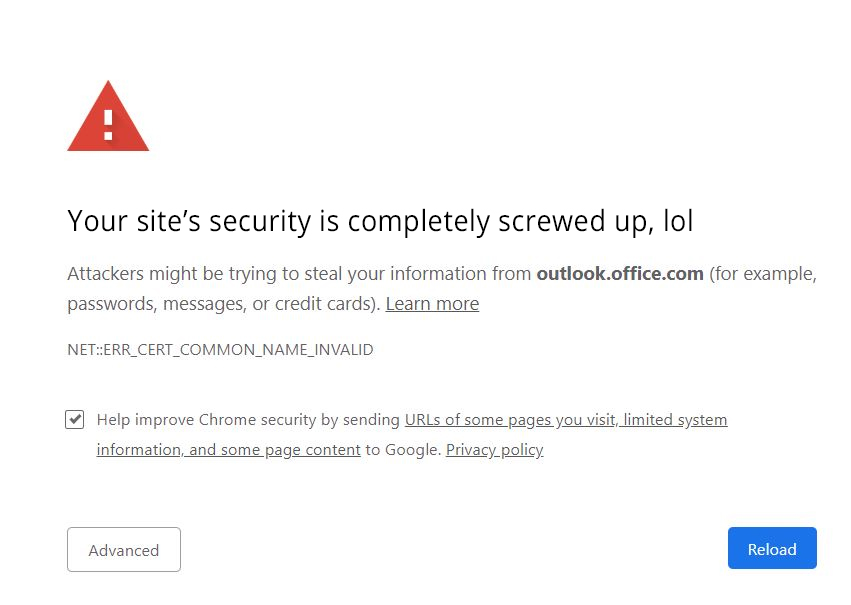851x605 pixels.
Task: Click the Advanced button
Action: tap(124, 550)
